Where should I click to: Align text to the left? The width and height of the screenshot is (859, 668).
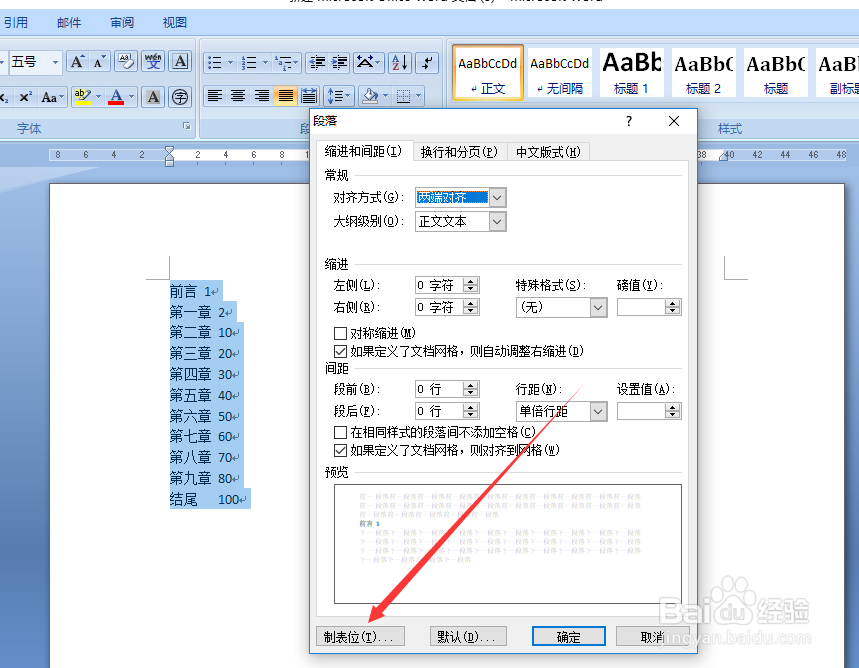pyautogui.click(x=215, y=96)
